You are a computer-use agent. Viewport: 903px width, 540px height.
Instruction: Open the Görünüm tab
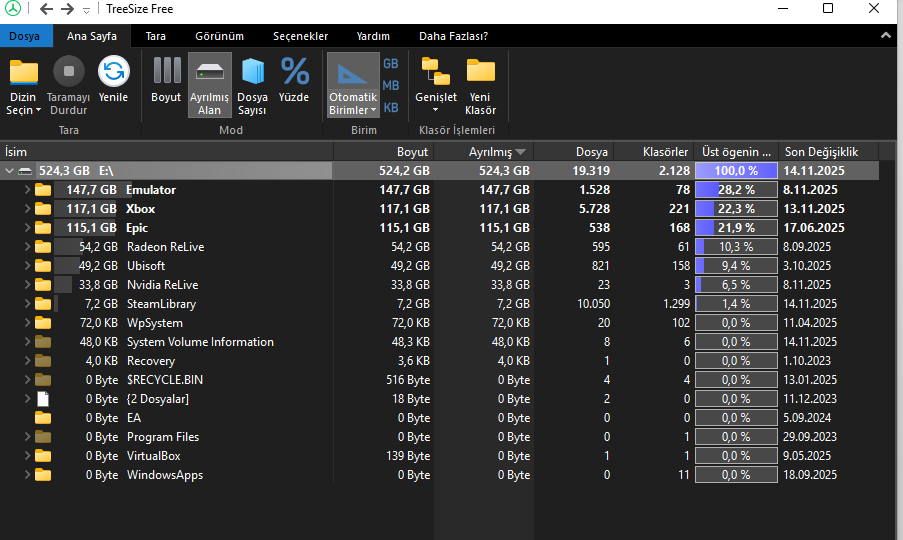tap(219, 36)
